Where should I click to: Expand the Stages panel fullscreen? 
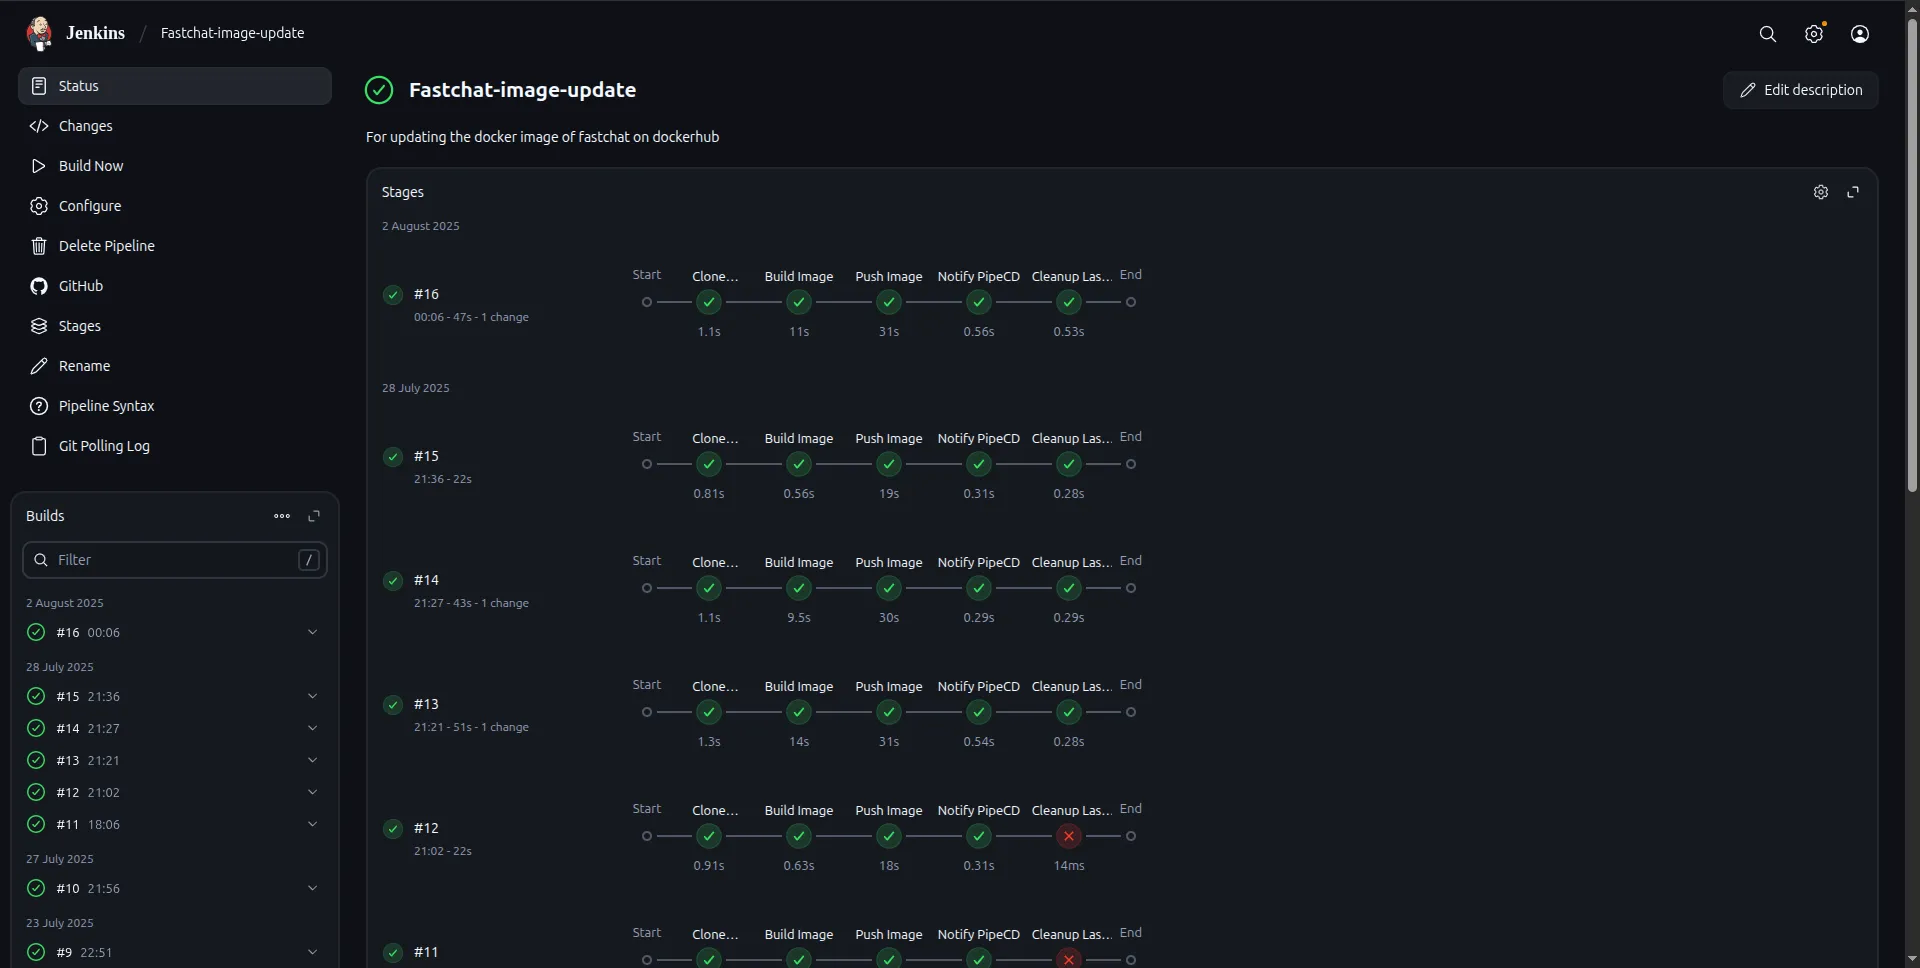click(x=1853, y=192)
